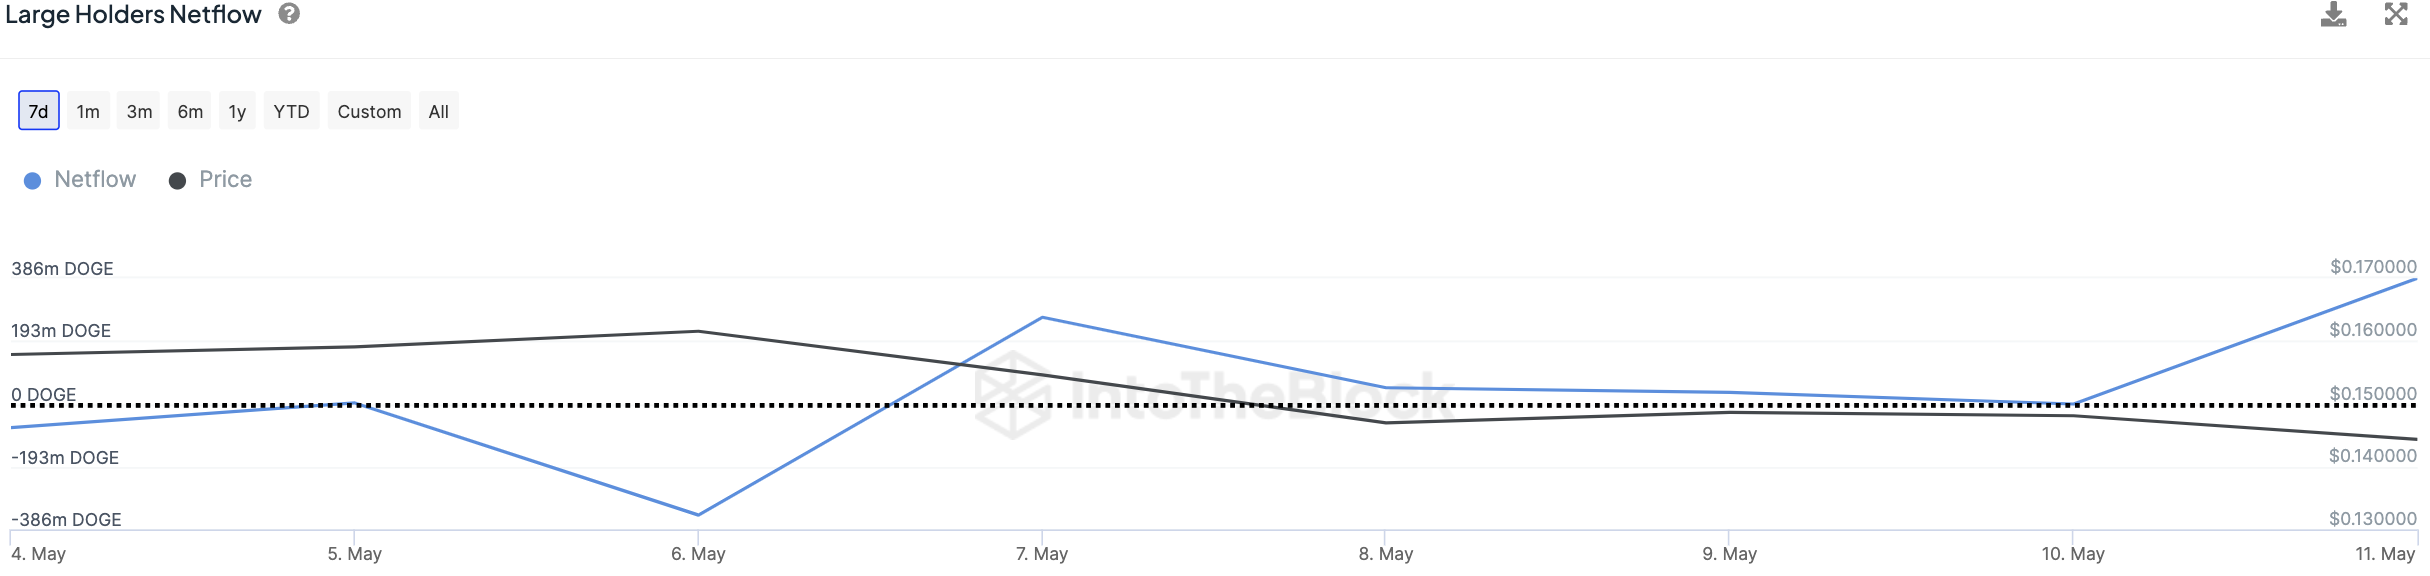This screenshot has height=576, width=2430.
Task: Select the YTD range button
Action: coord(291,111)
